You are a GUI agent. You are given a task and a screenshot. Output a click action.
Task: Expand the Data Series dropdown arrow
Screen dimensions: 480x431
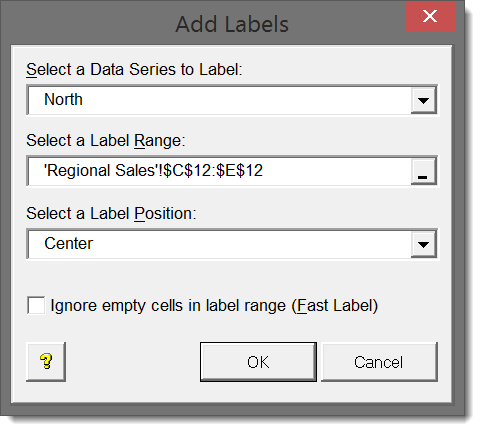[x=423, y=100]
